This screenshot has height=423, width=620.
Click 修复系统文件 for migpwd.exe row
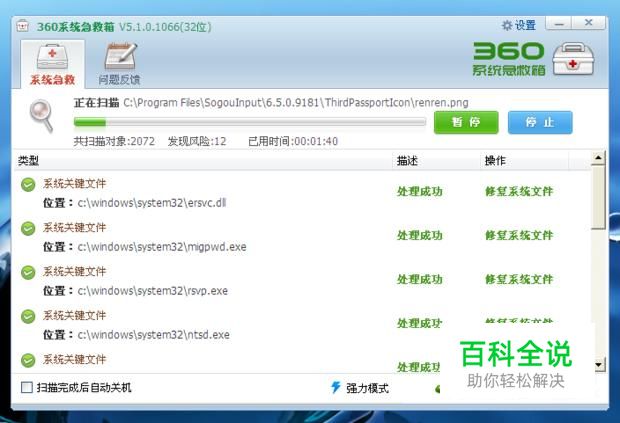pos(519,235)
